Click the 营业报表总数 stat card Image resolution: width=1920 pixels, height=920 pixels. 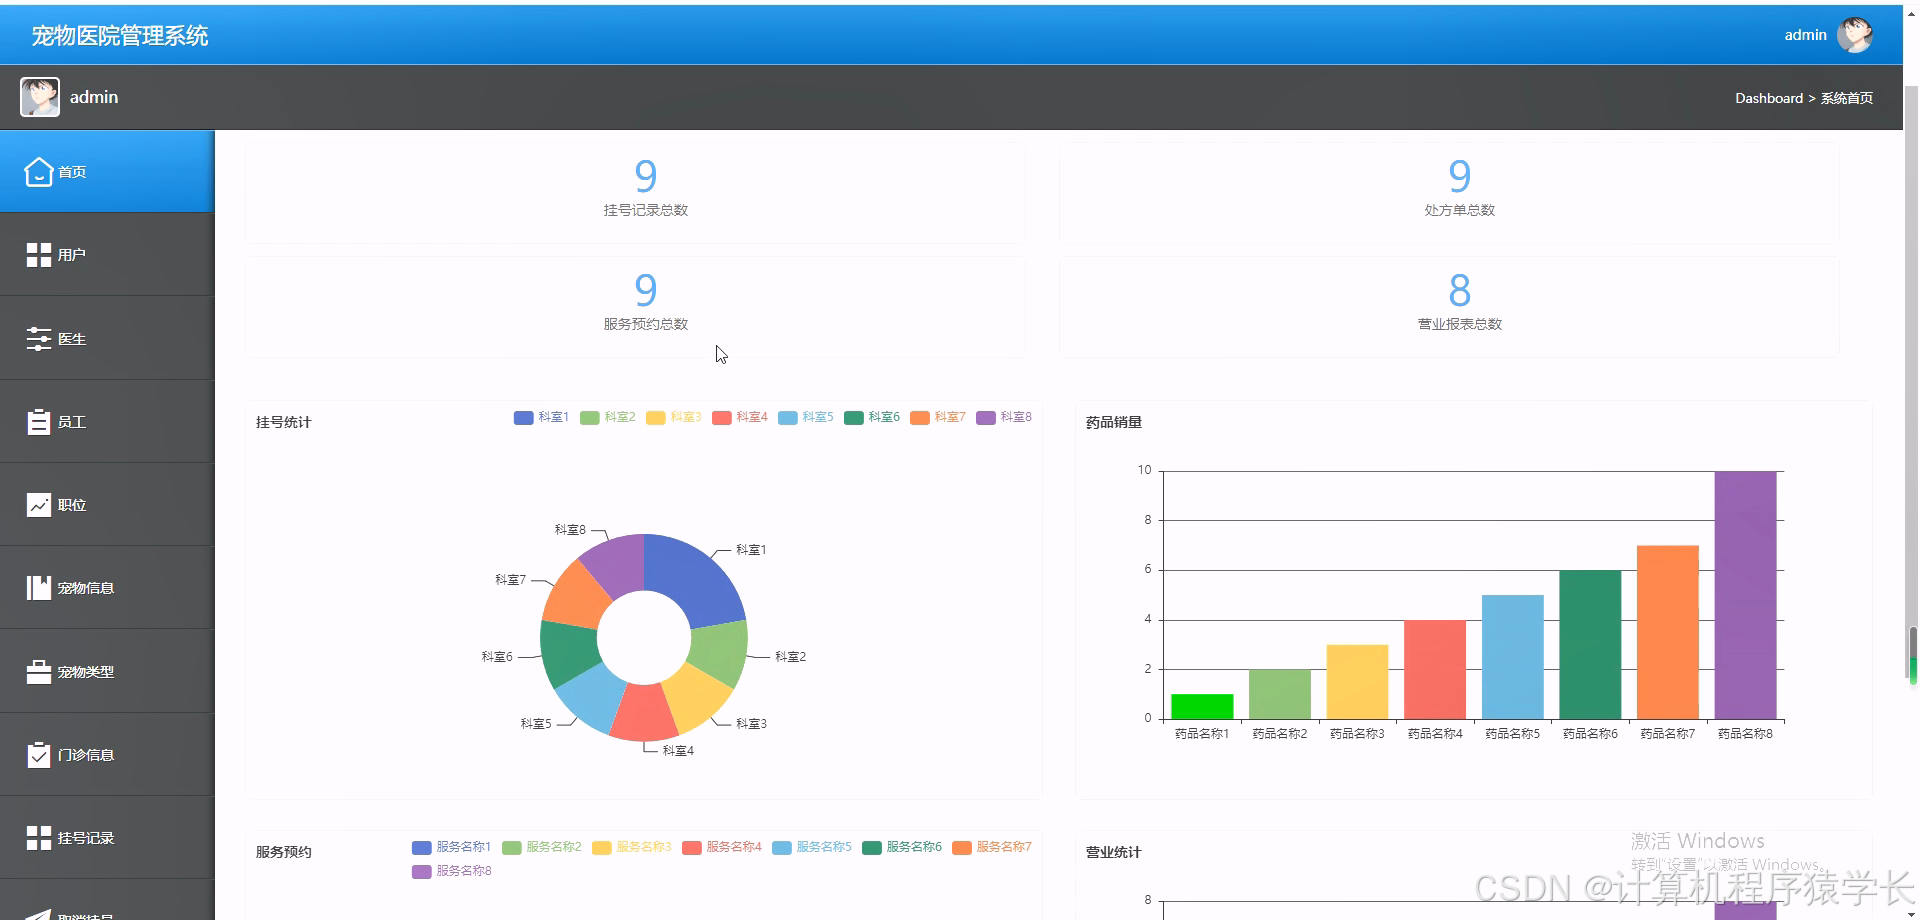click(1449, 307)
